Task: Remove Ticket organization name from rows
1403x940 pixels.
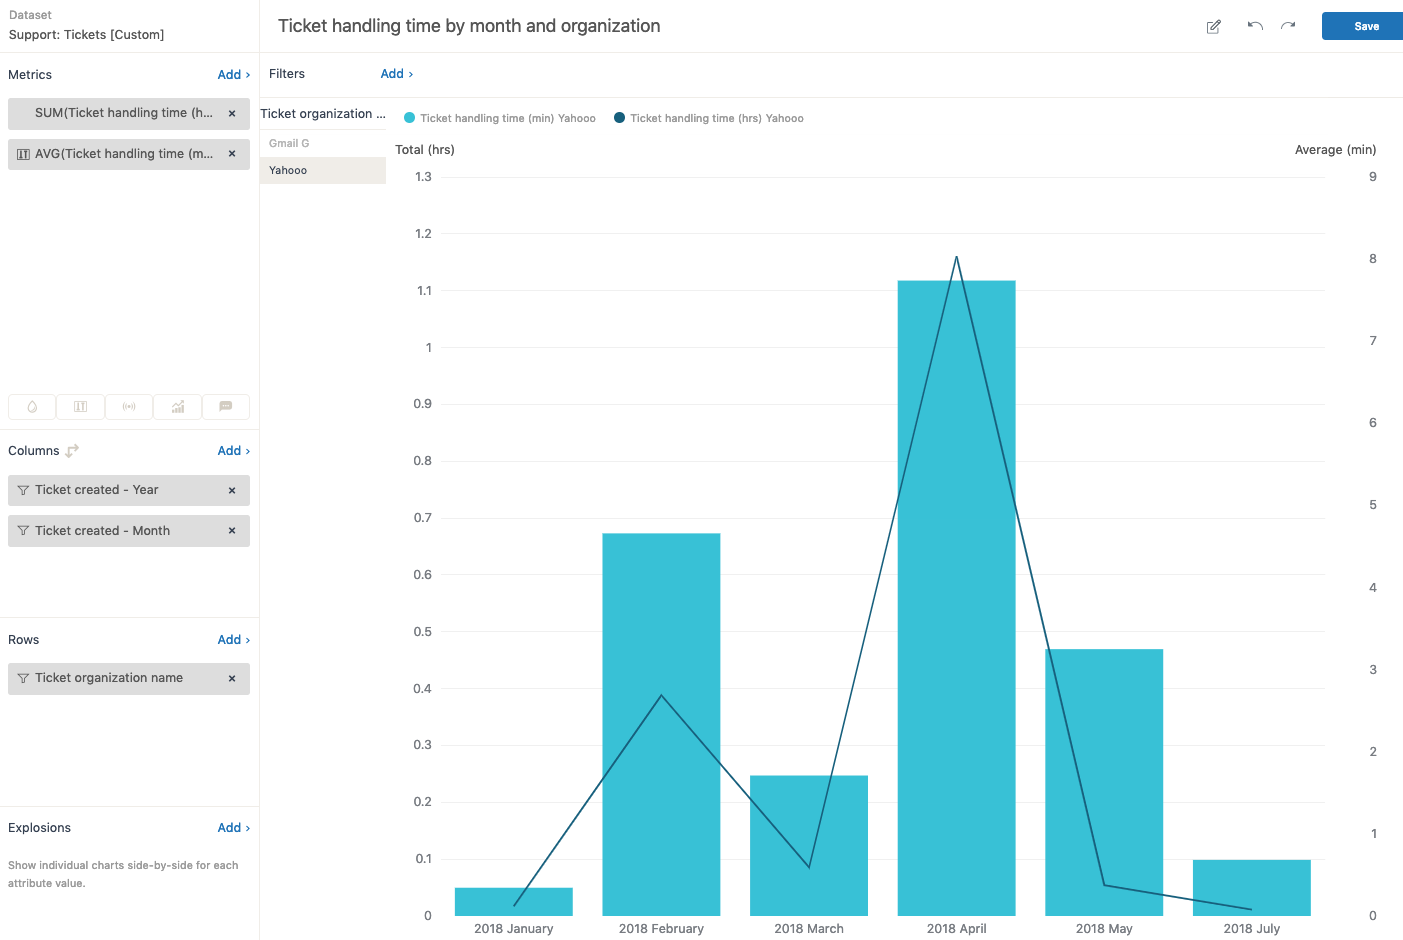Action: [232, 679]
